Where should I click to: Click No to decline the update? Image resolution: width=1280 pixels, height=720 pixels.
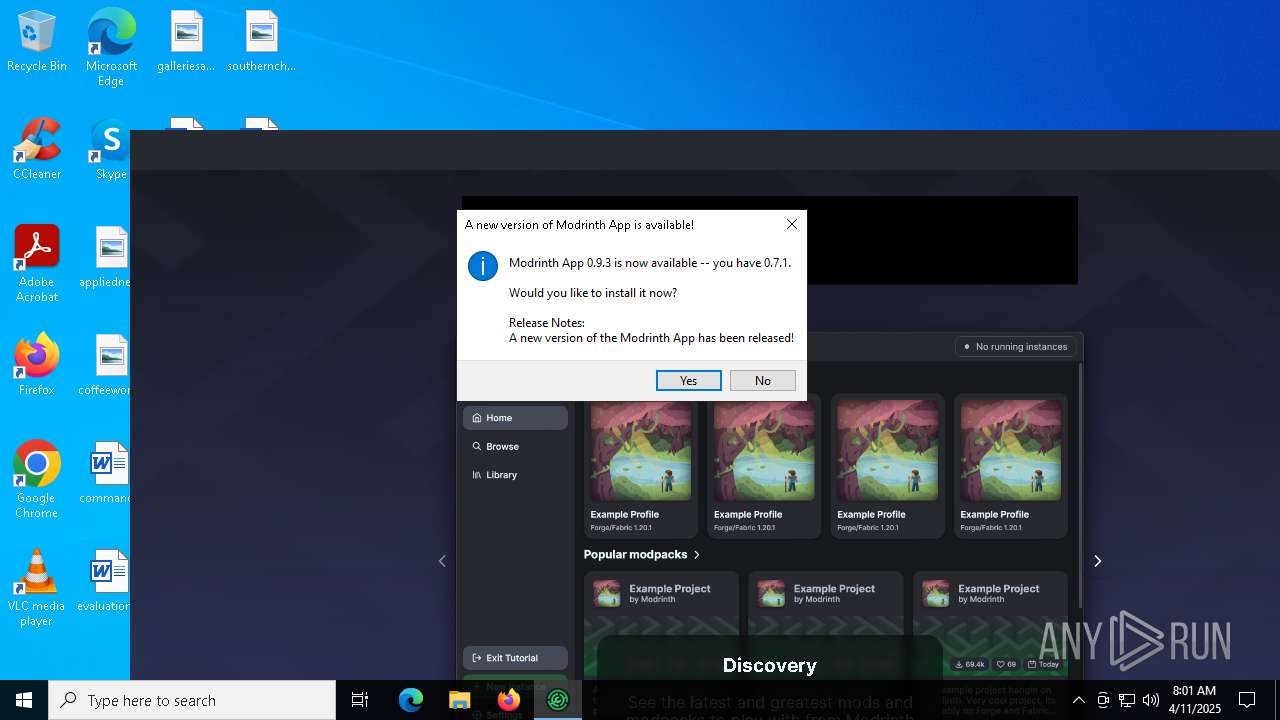[x=763, y=380]
